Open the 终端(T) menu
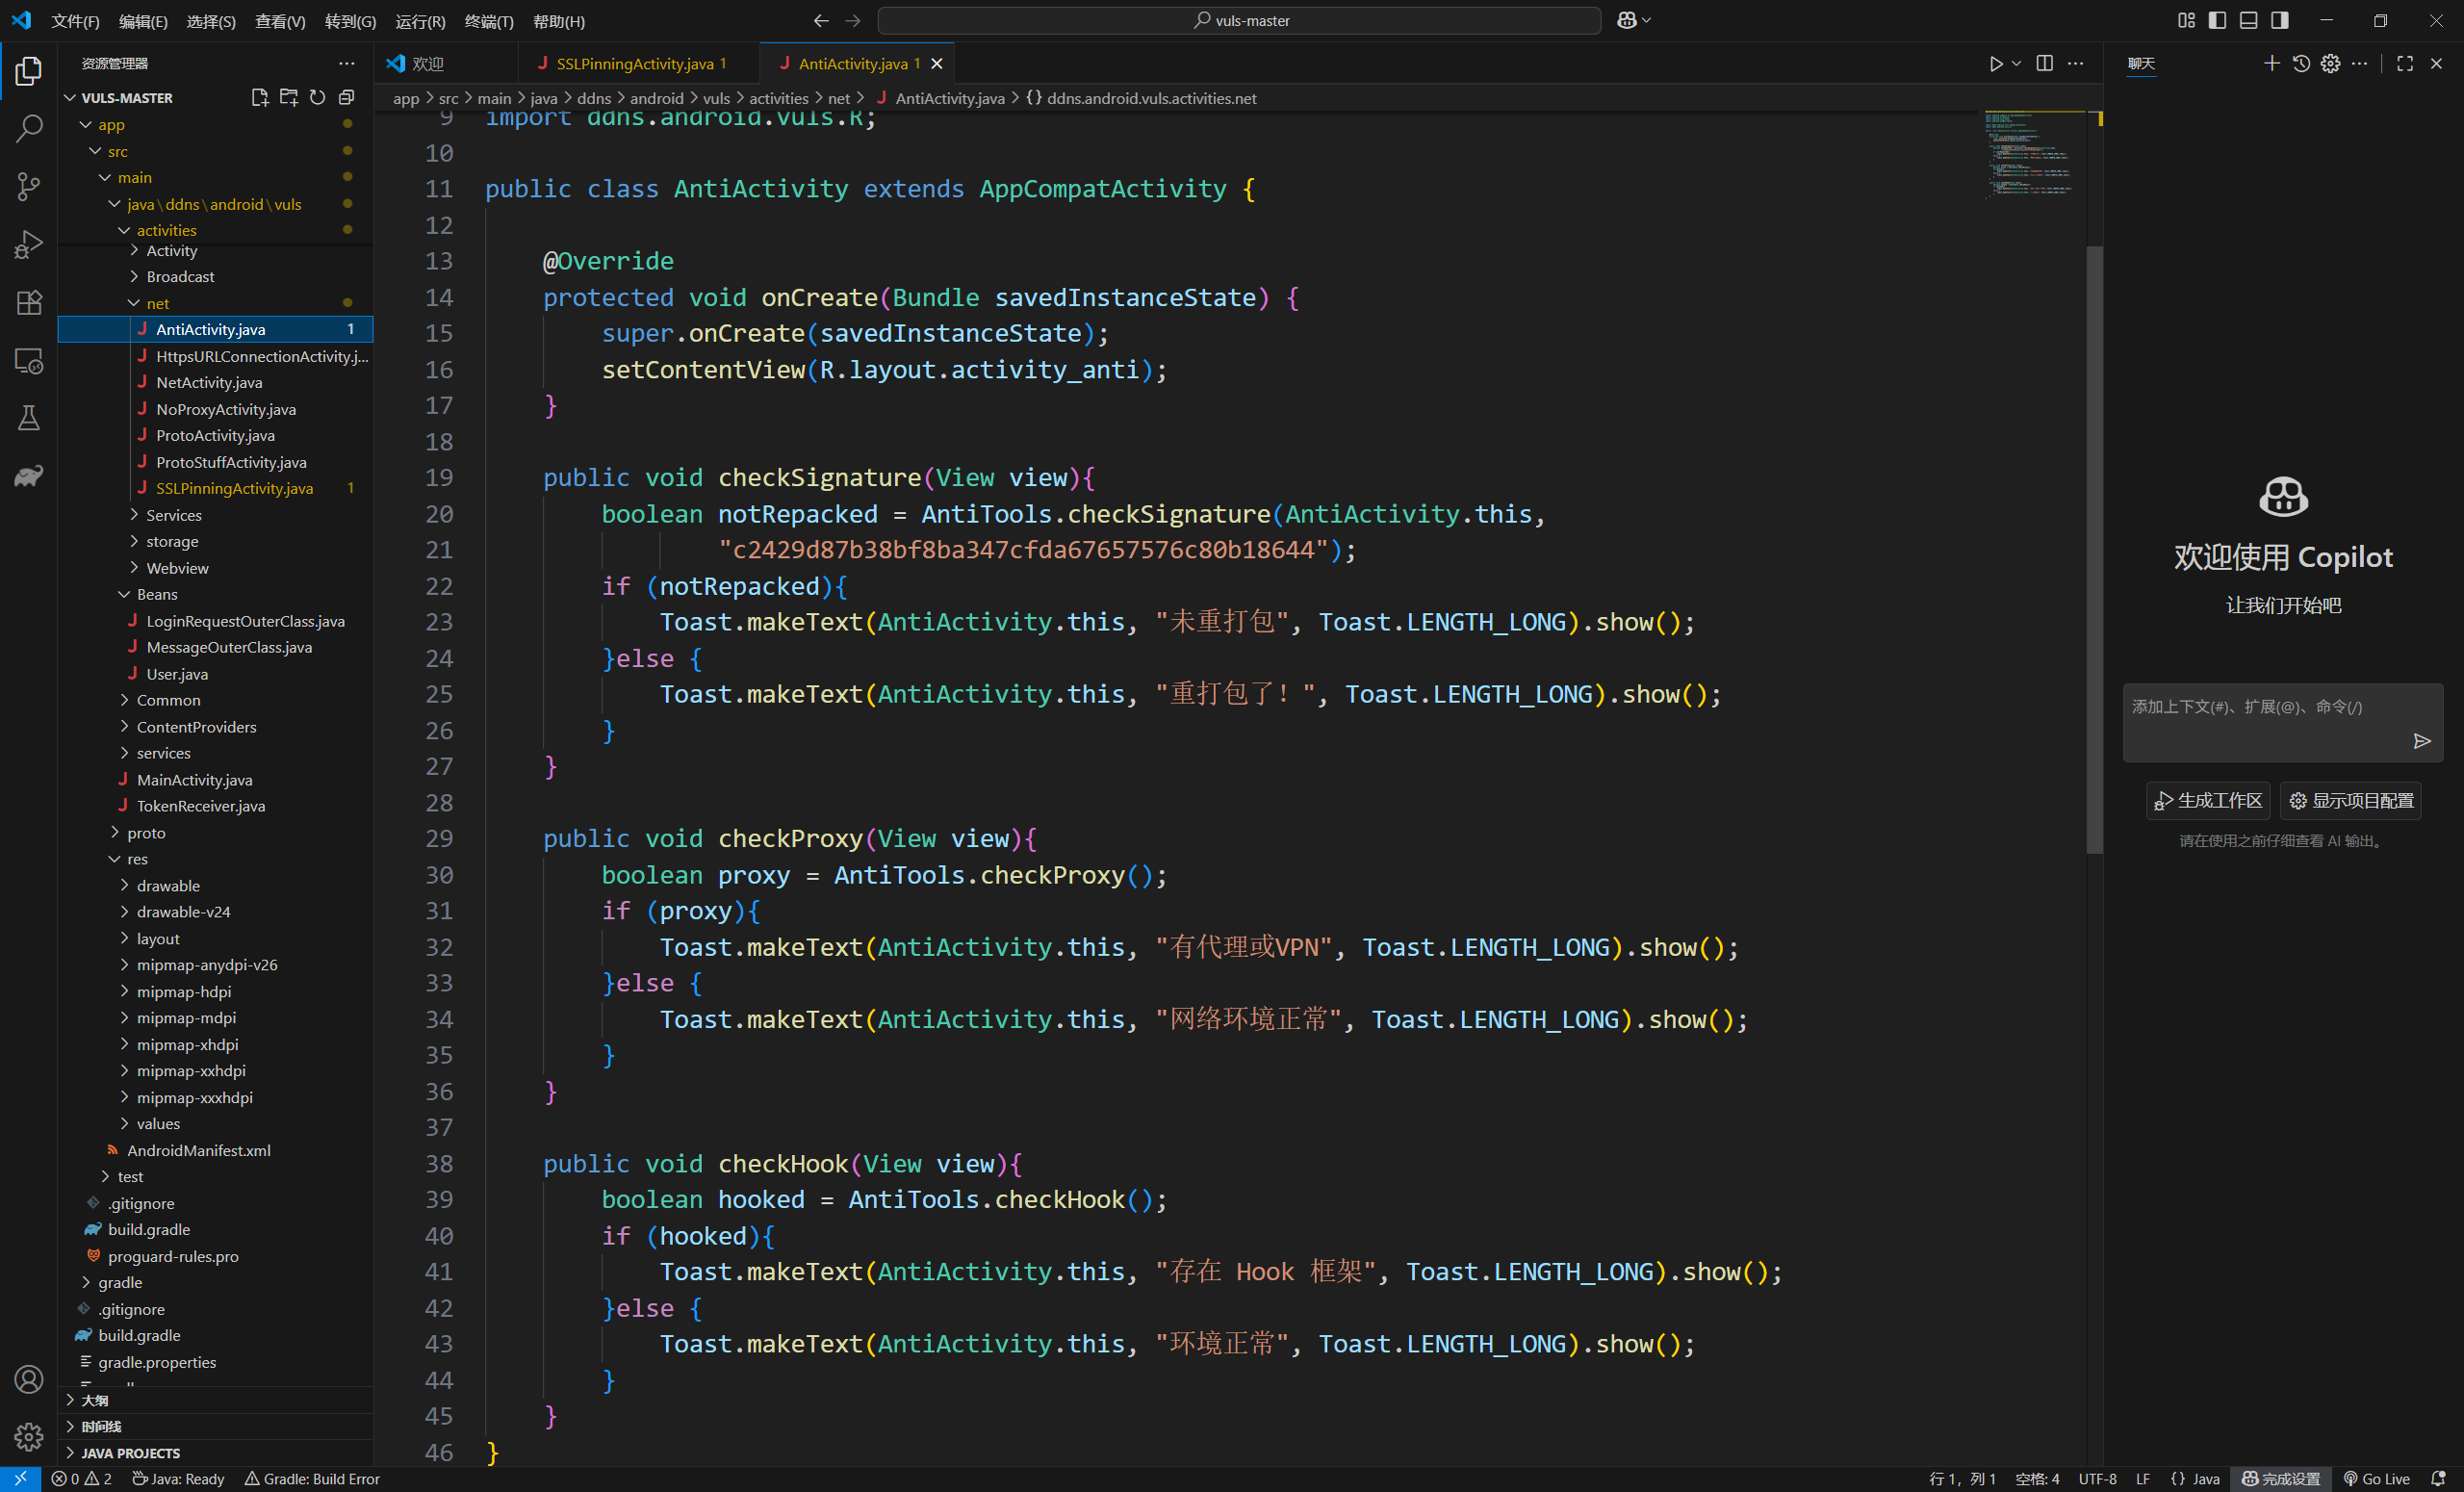The image size is (2464, 1492). click(x=489, y=21)
